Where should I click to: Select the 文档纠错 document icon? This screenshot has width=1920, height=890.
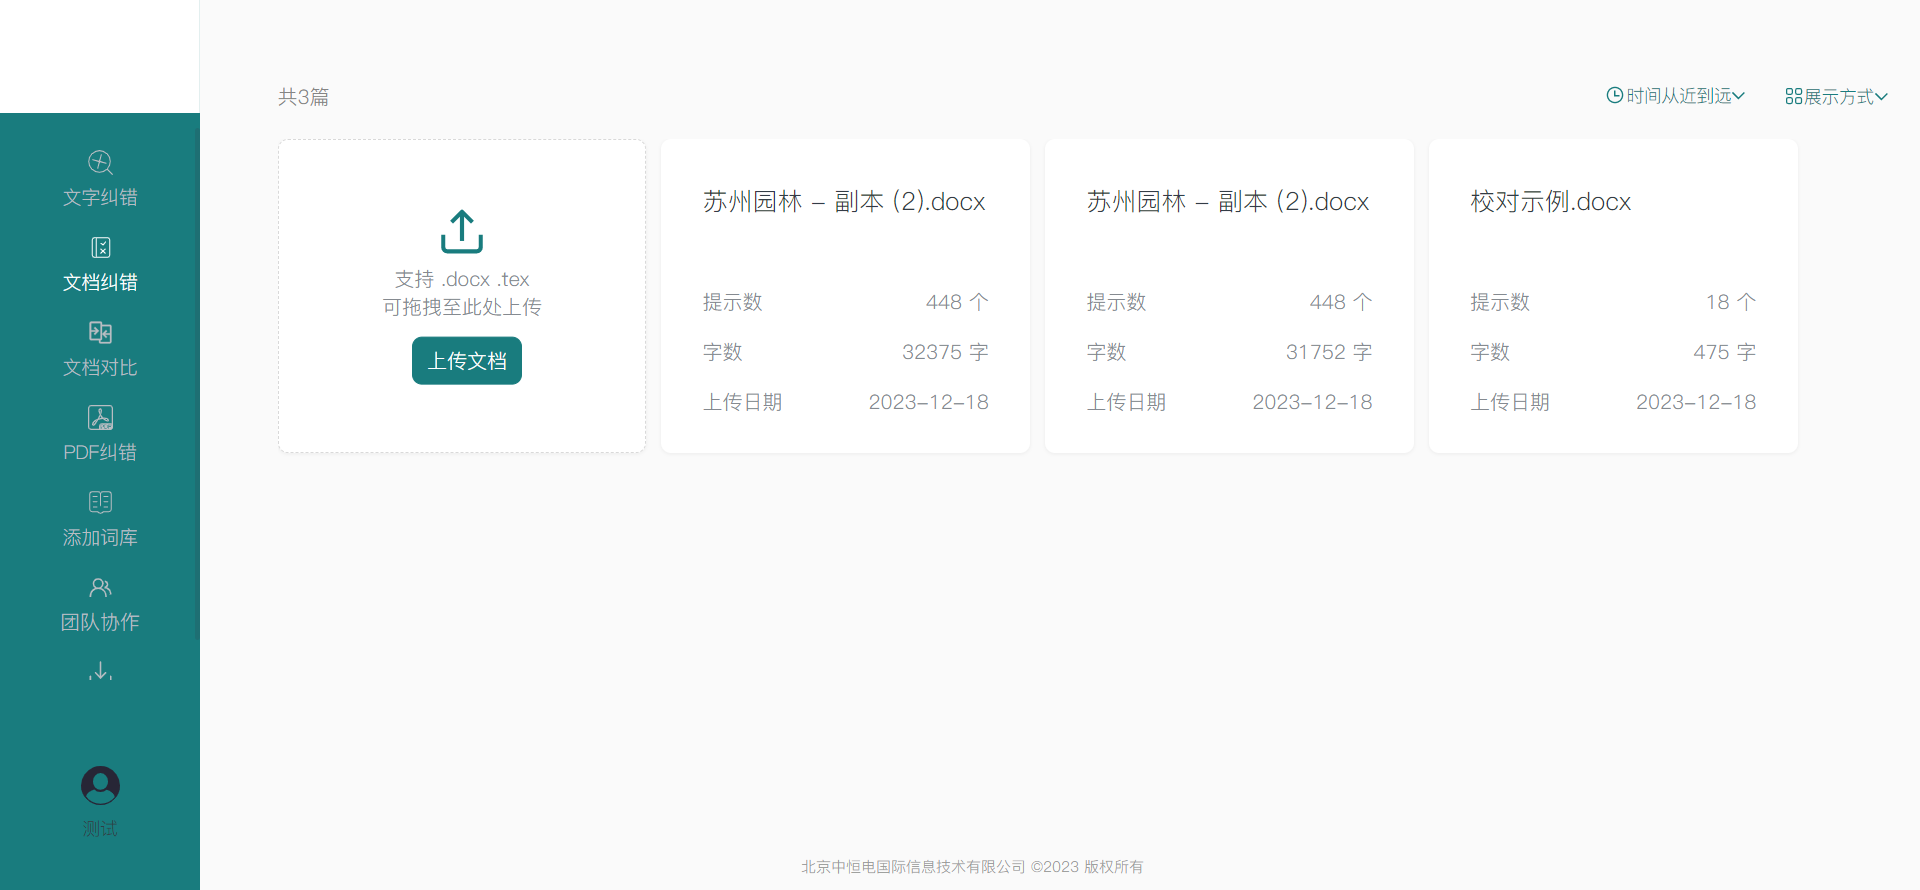coord(100,247)
